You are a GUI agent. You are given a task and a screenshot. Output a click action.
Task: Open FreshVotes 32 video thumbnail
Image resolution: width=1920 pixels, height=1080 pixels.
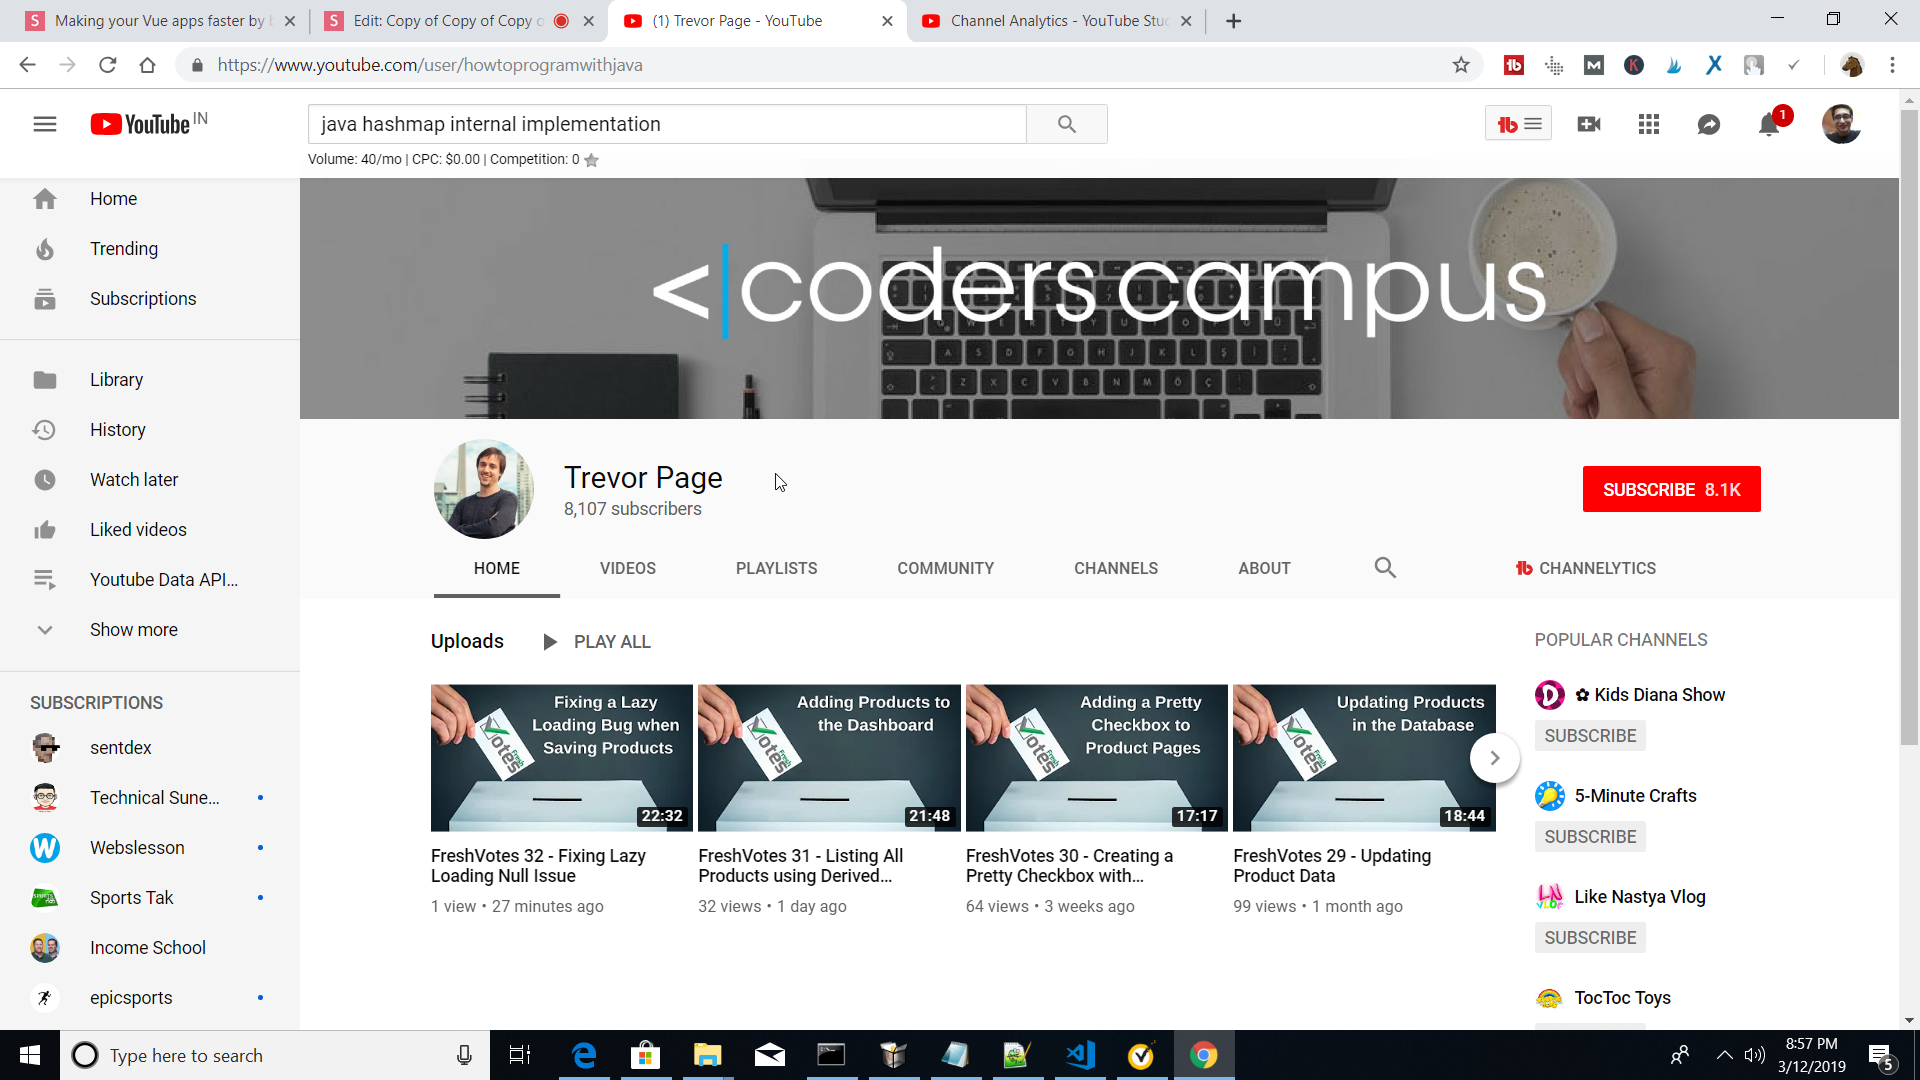tap(561, 758)
